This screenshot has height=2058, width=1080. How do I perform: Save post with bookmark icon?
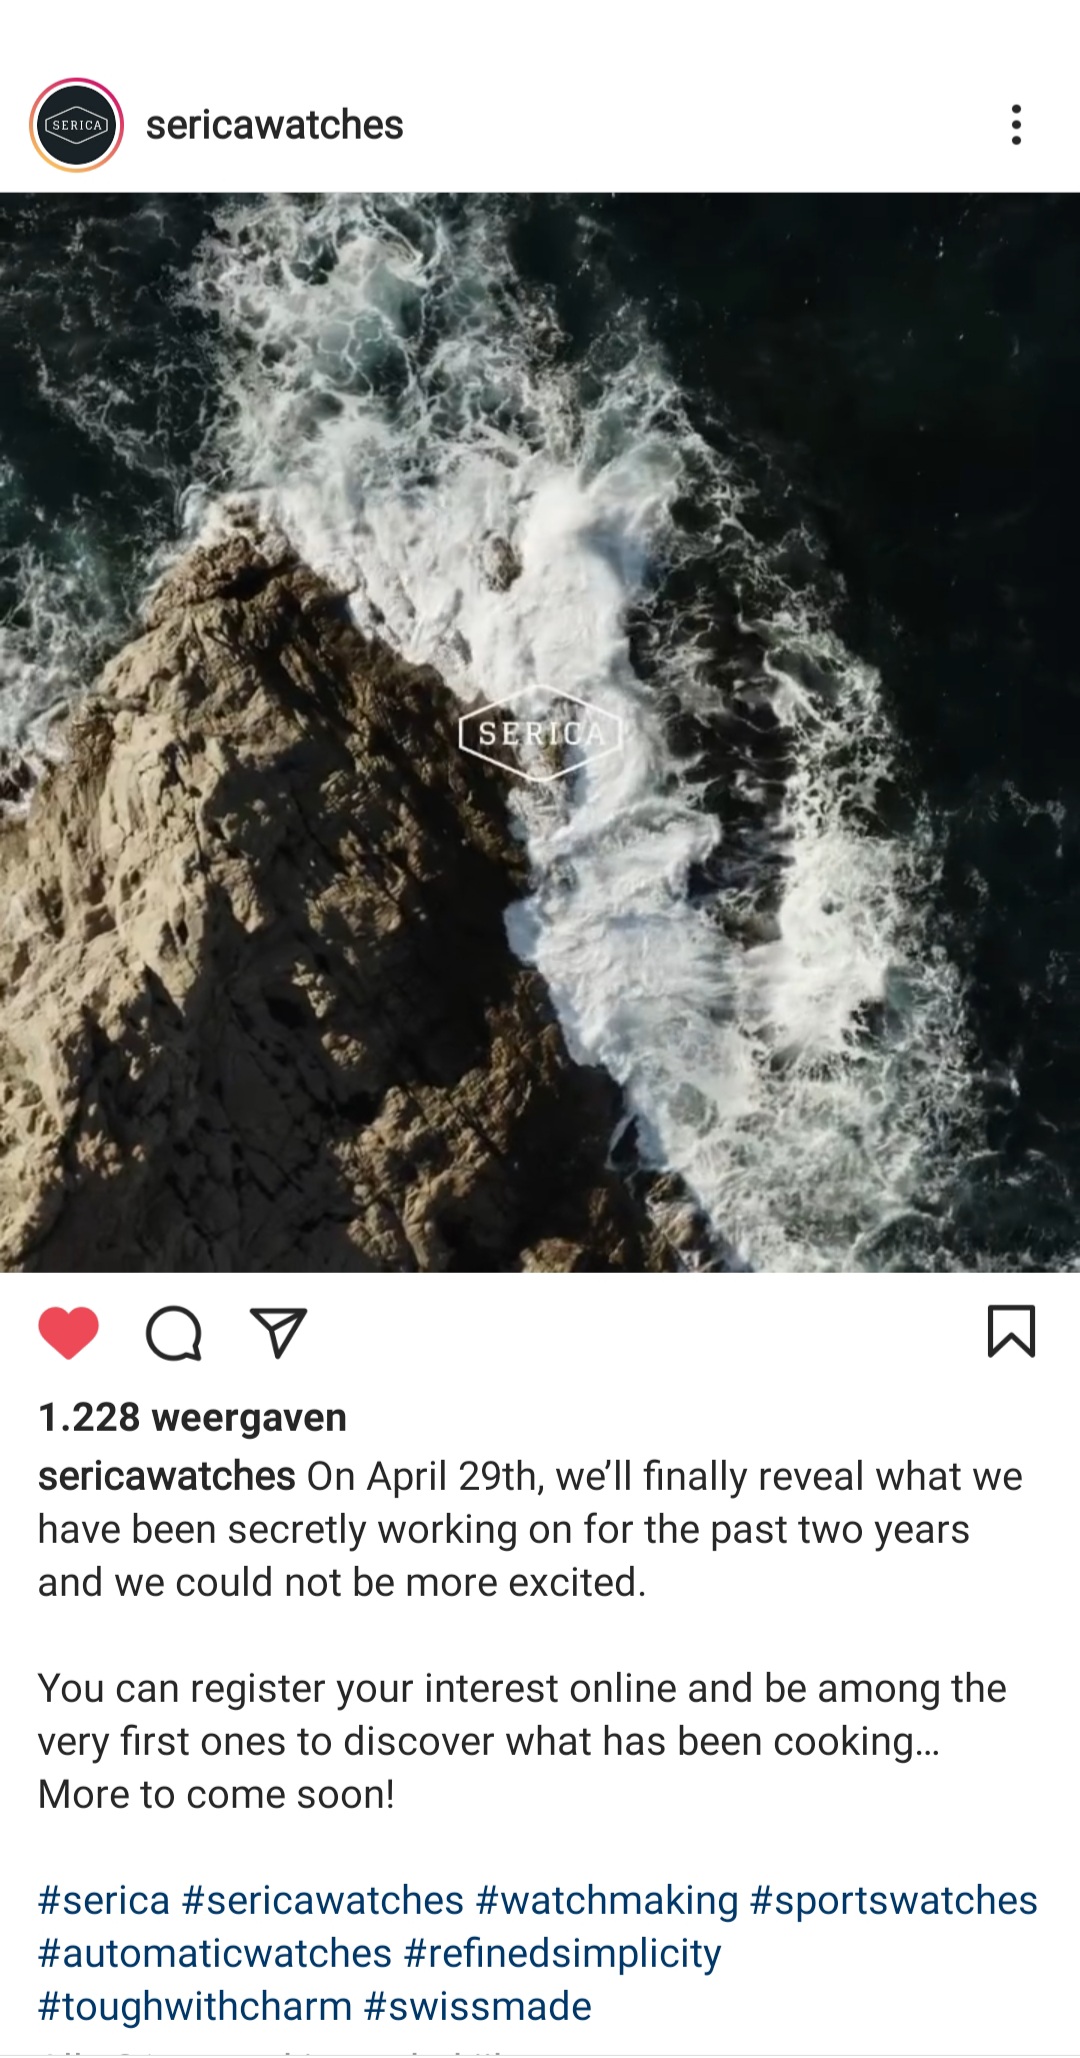(x=1011, y=1332)
